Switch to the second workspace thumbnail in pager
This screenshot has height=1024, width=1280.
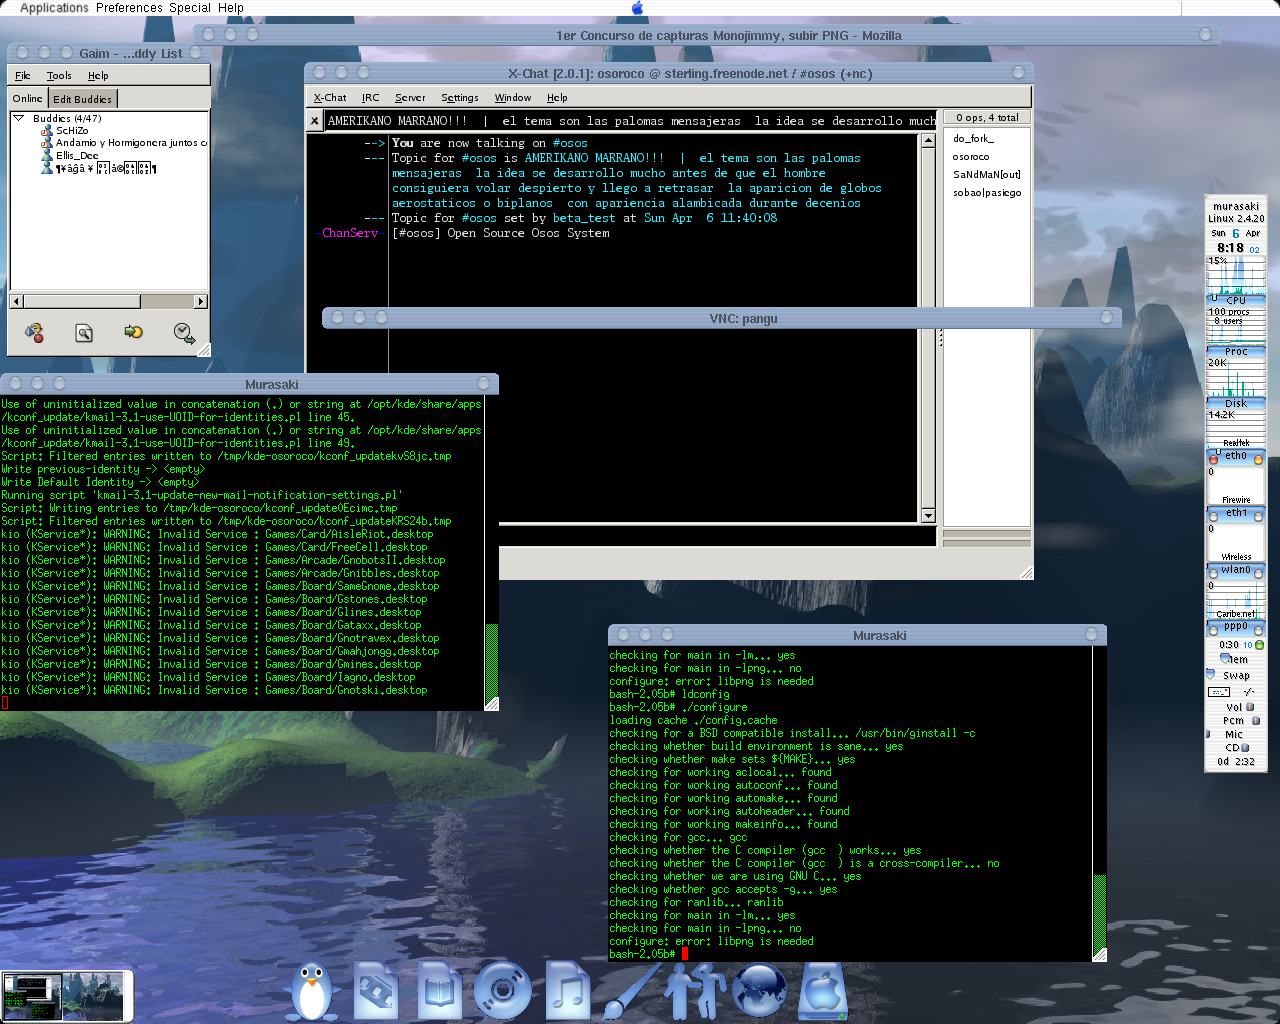93,997
